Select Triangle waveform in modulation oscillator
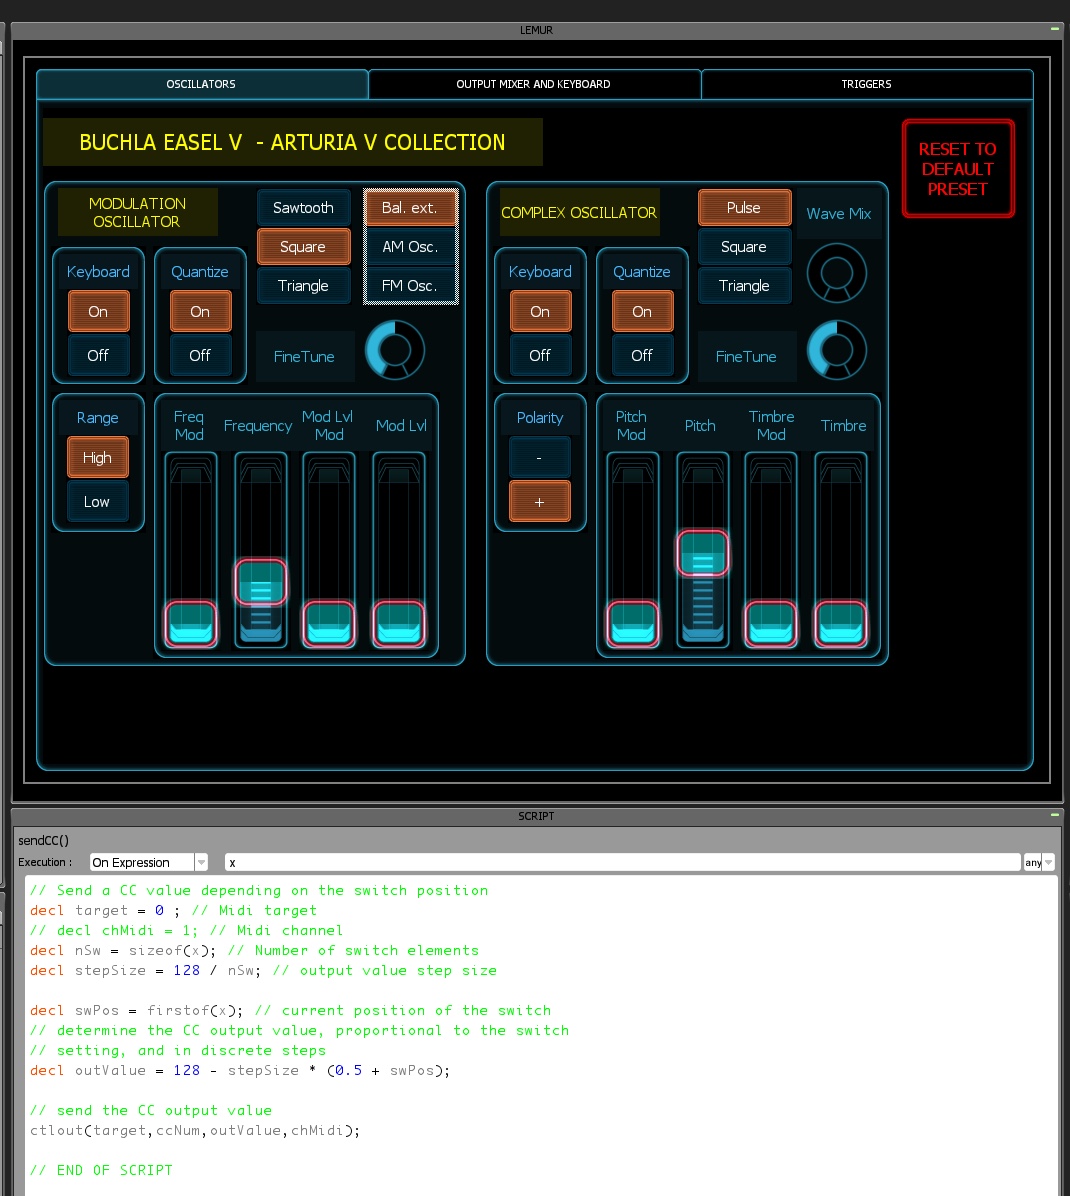Viewport: 1070px width, 1196px height. (x=304, y=285)
